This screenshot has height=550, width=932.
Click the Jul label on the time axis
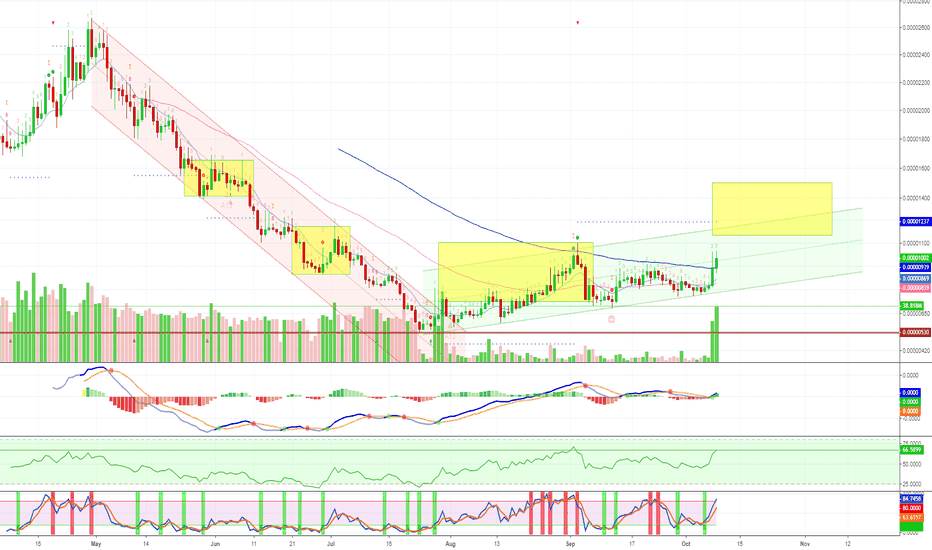coord(331,543)
